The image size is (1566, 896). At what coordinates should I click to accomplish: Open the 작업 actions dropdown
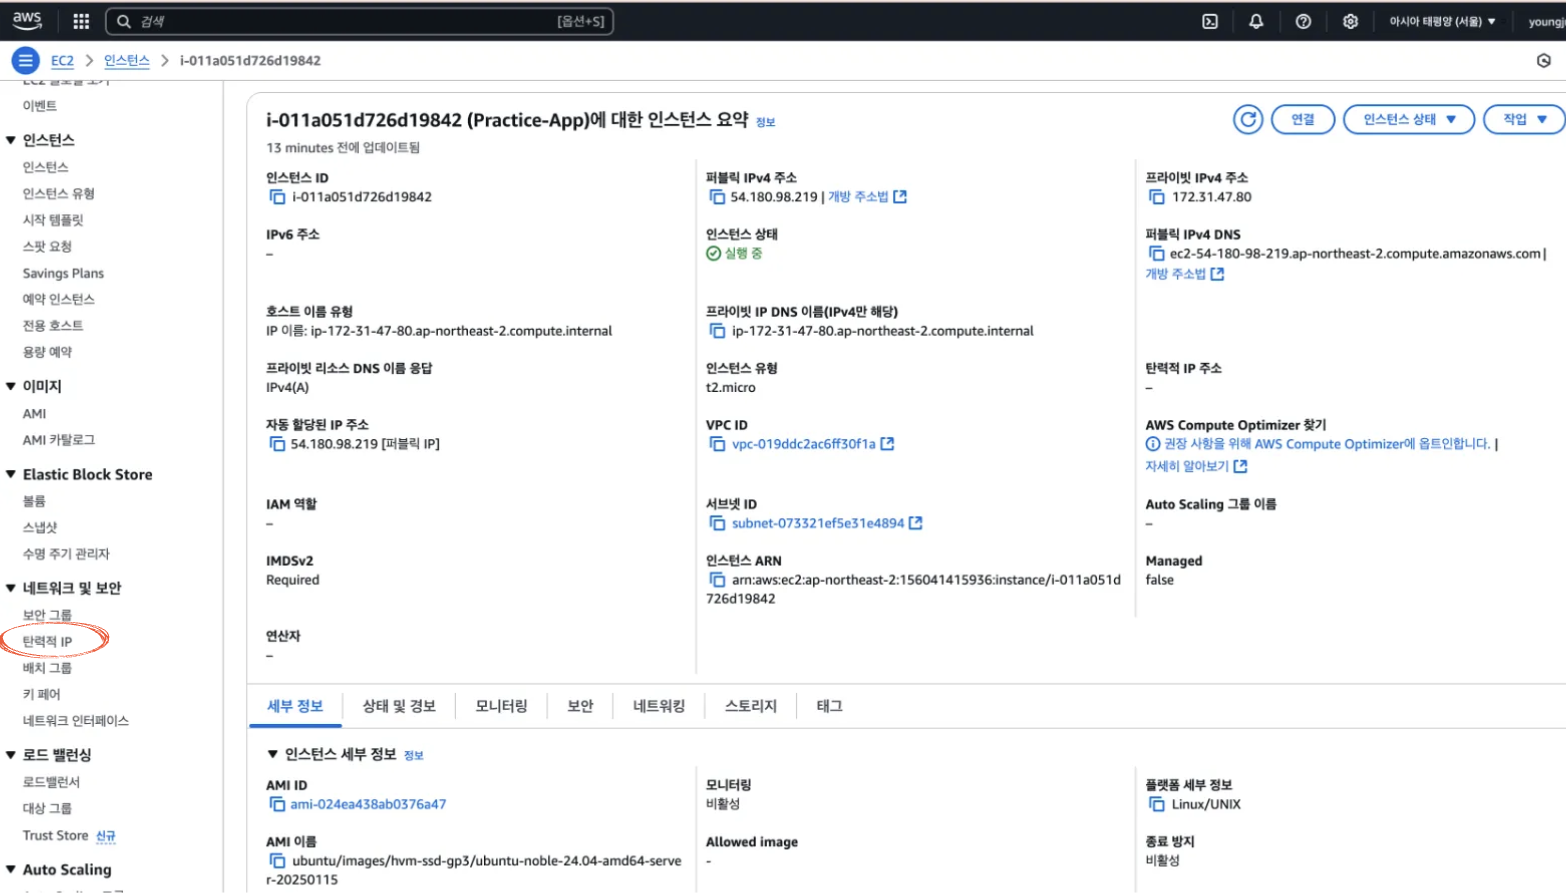(x=1524, y=119)
